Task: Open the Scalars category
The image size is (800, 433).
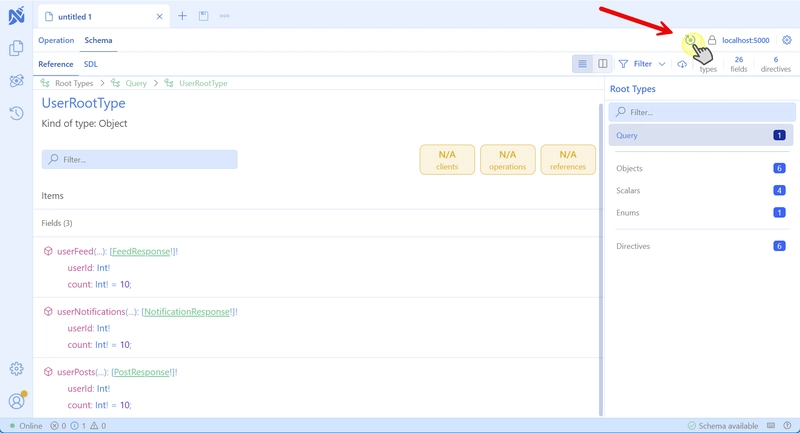Action: [x=701, y=190]
